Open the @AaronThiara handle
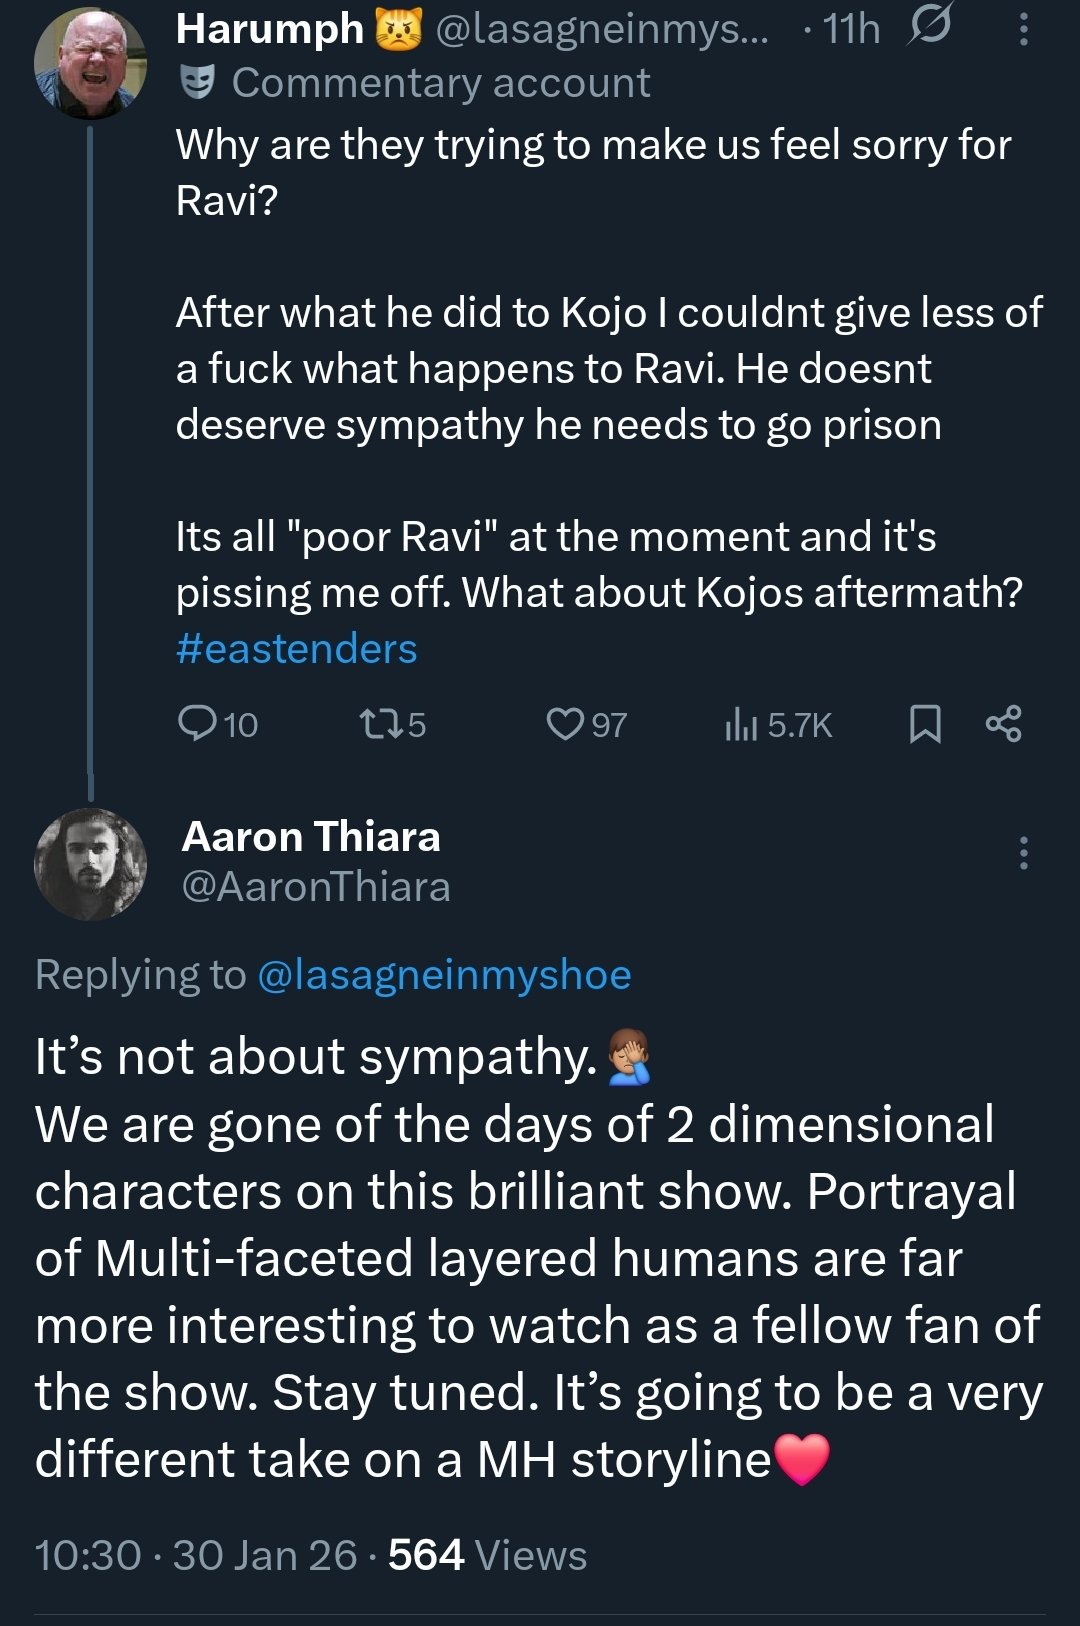Image resolution: width=1080 pixels, height=1626 pixels. click(316, 887)
